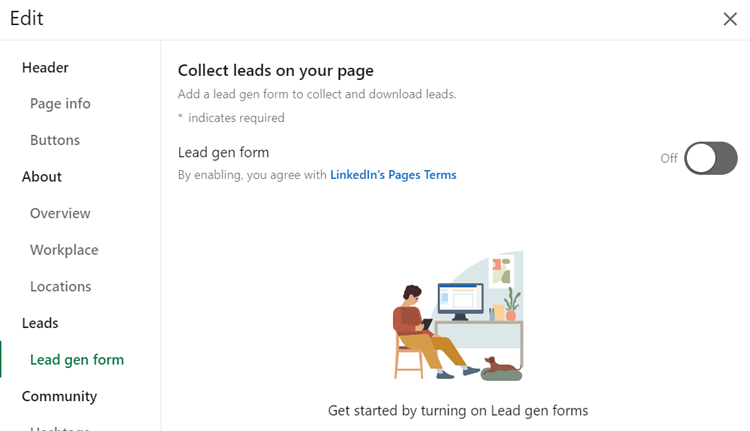Viewport: 750px width, 431px height.
Task: Click the Leads group heading
Action: 40,323
